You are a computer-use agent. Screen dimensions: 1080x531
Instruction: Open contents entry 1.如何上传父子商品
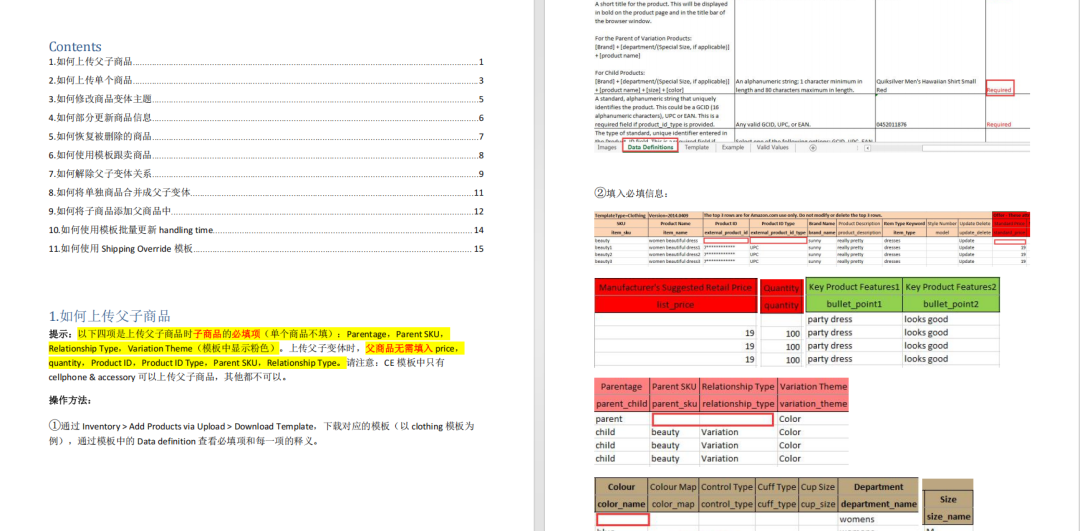point(267,62)
